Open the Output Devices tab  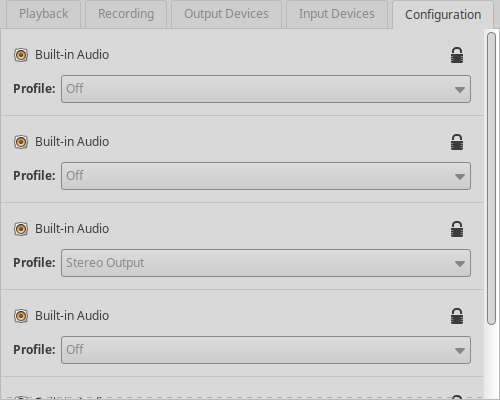click(x=226, y=14)
